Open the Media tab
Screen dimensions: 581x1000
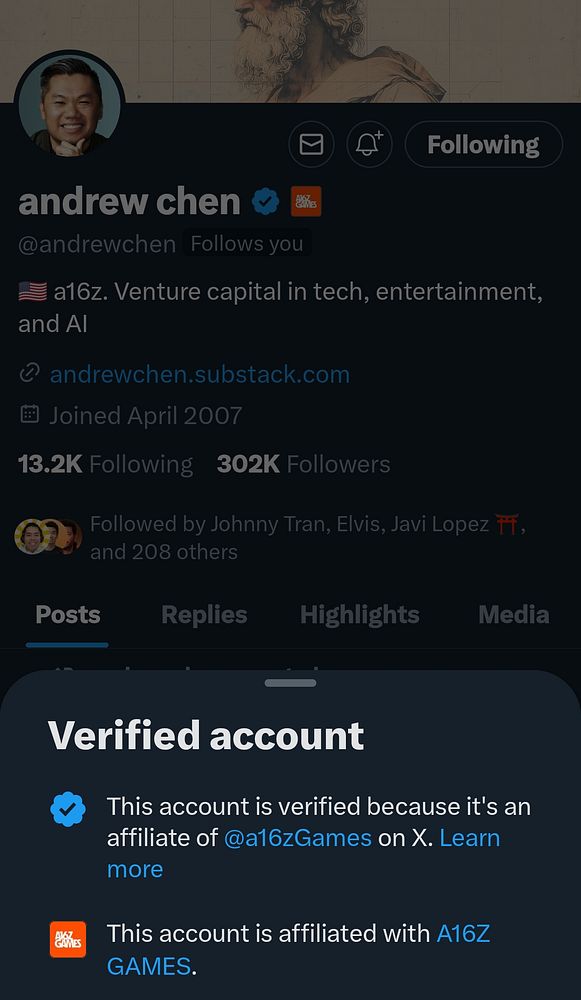point(513,614)
